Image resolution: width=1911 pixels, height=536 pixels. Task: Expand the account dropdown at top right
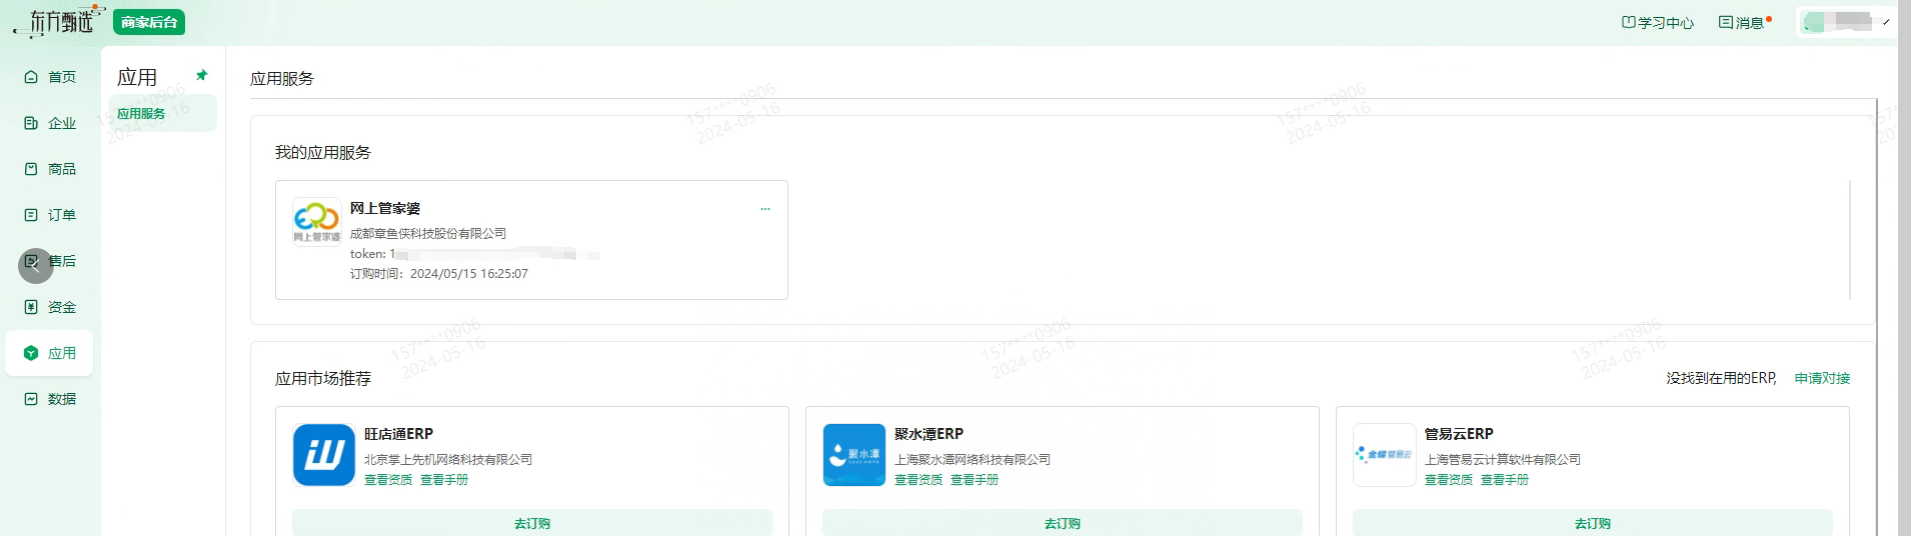(x=1848, y=21)
